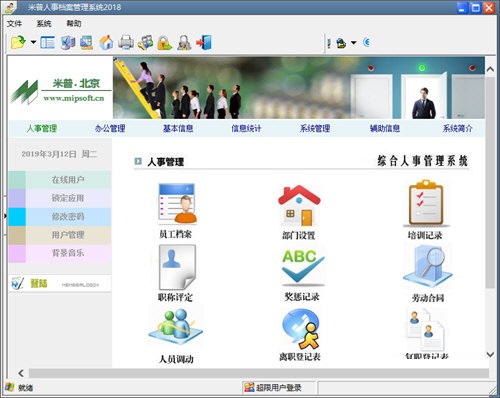Click the 就绪 status bar text
Screen dimensions: 500x398
(x=25, y=388)
